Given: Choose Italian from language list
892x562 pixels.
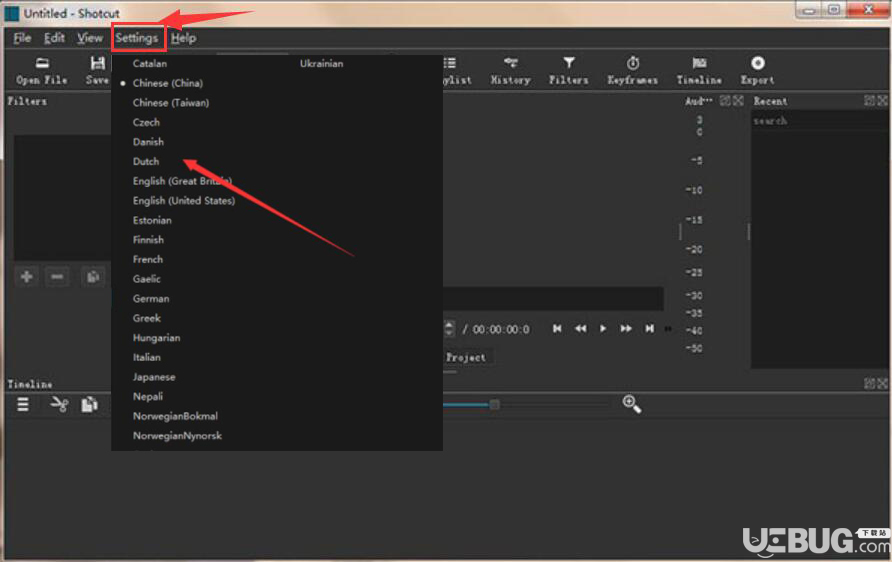Looking at the screenshot, I should pyautogui.click(x=146, y=358).
